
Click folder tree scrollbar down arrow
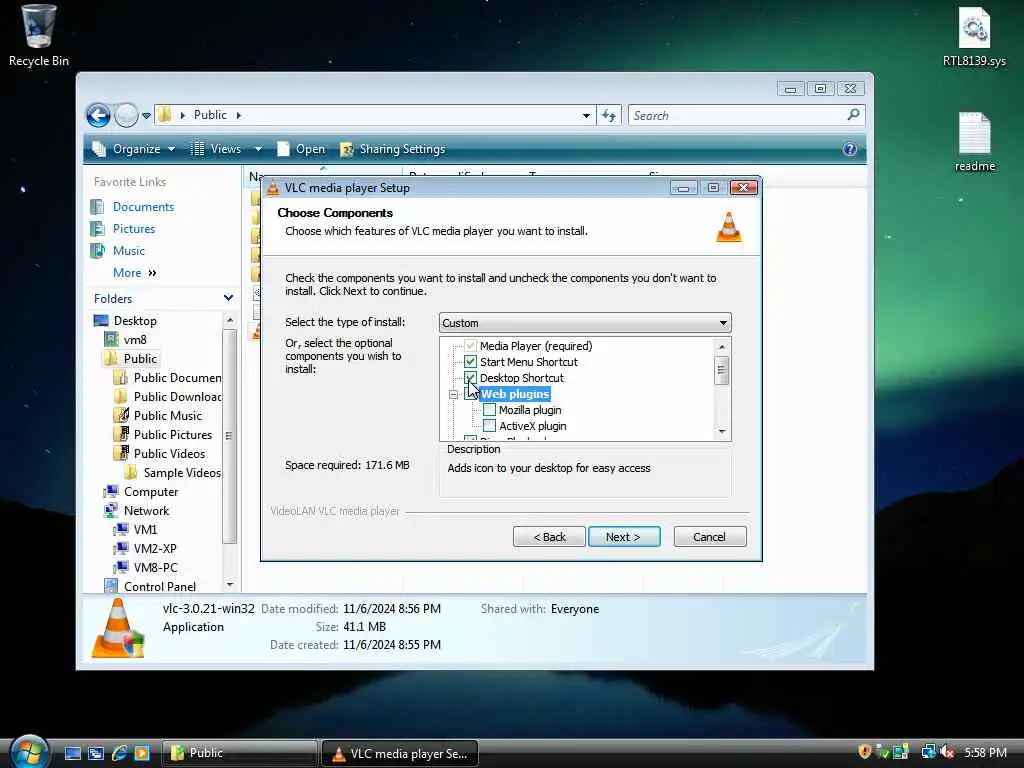229,584
